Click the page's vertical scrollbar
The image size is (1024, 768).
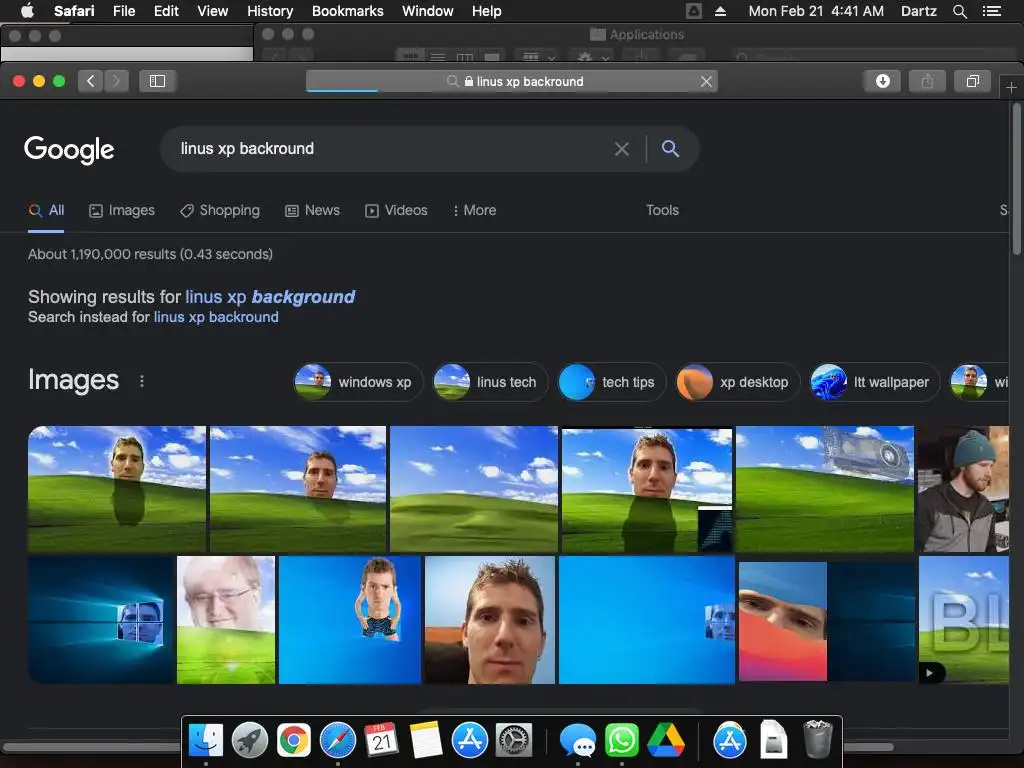(1016, 180)
